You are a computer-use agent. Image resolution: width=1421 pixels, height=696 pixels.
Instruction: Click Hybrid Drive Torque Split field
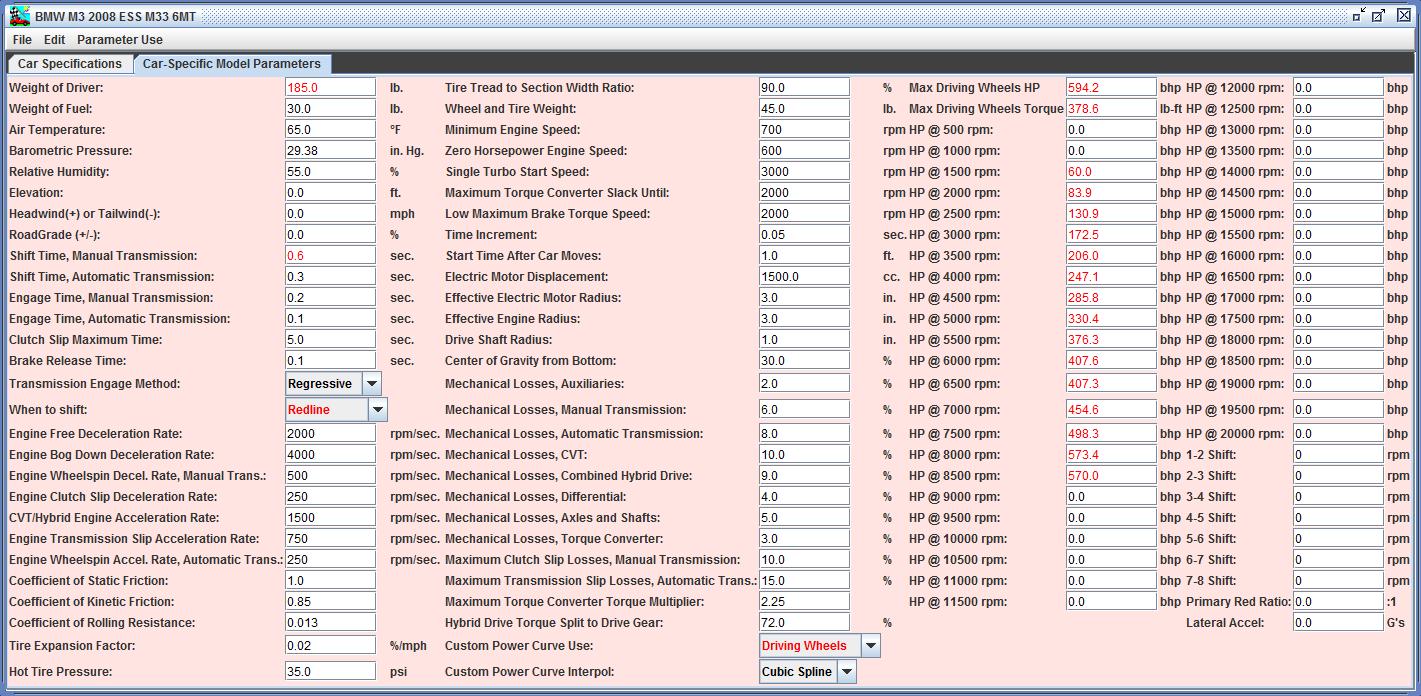point(804,623)
